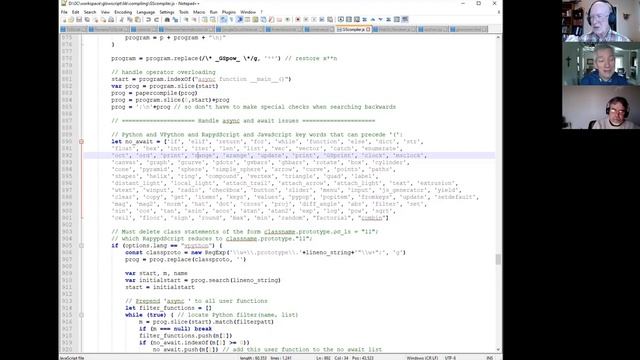Toggle Word Wrap in the toolbar
The image size is (640, 360).
[223, 20]
